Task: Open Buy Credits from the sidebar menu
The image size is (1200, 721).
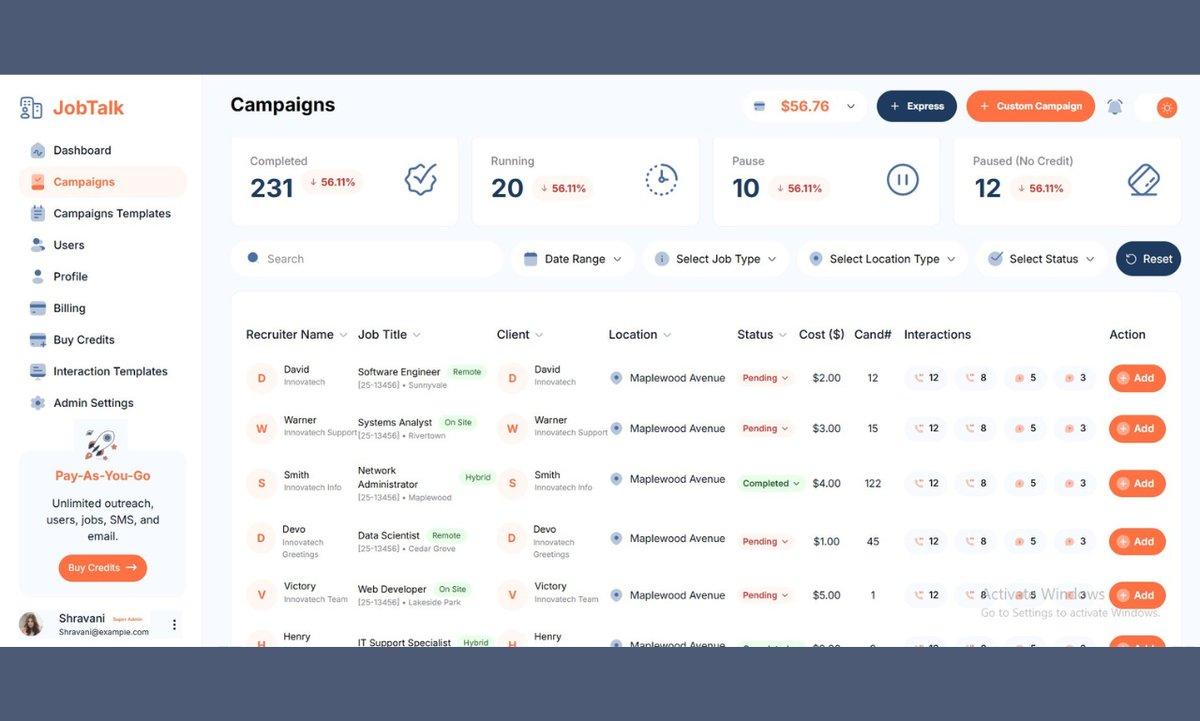Action: 84,340
